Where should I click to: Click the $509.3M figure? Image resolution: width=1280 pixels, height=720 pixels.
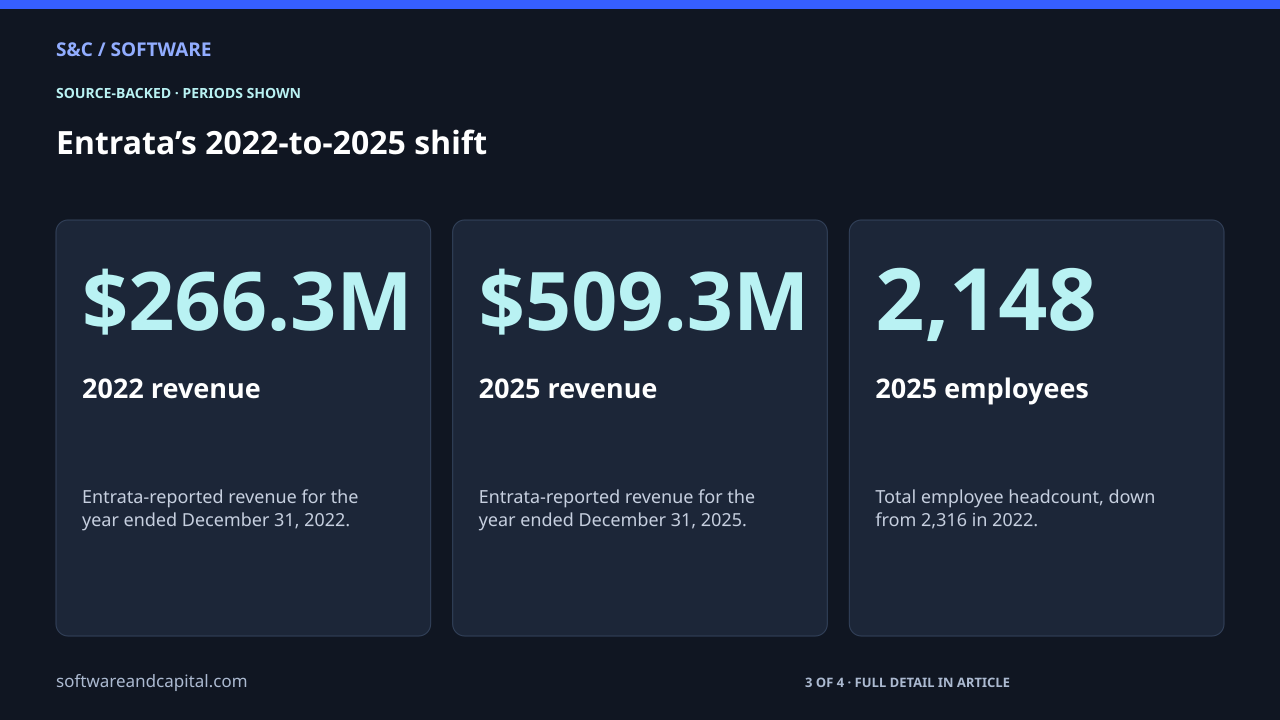[643, 300]
